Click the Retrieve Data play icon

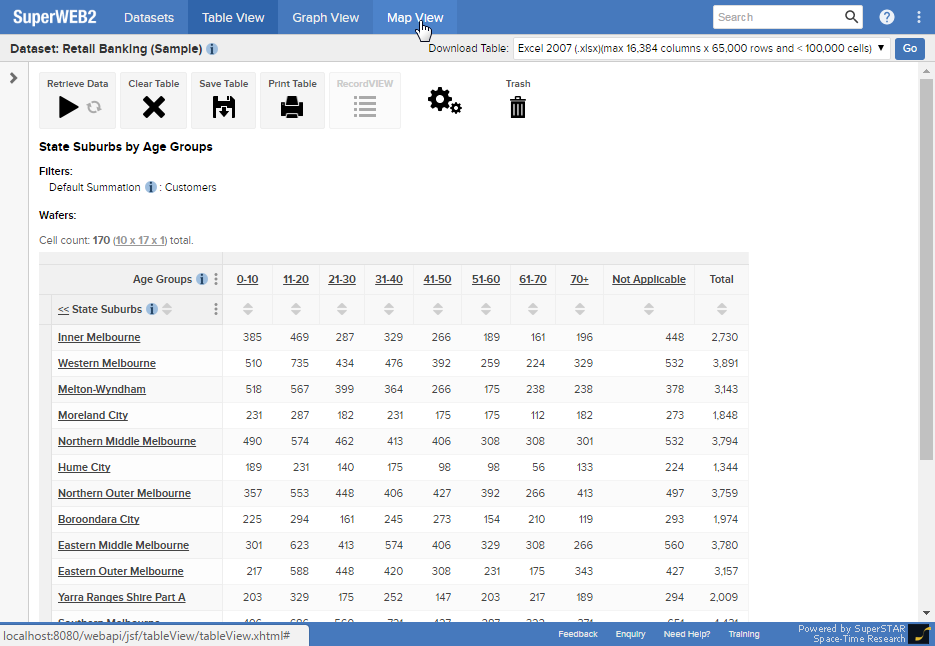pyautogui.click(x=68, y=107)
